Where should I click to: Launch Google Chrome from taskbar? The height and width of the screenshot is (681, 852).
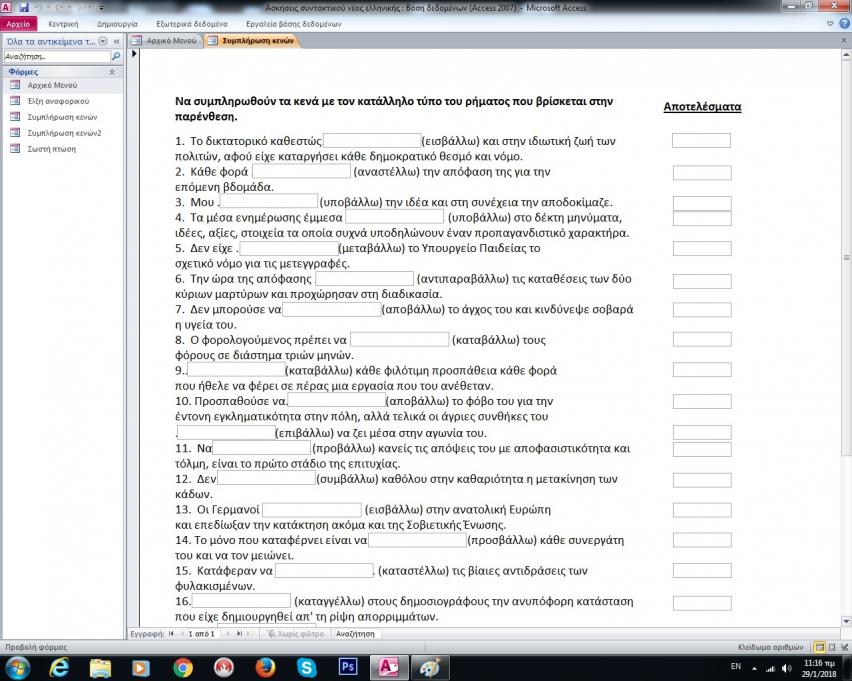pos(183,667)
